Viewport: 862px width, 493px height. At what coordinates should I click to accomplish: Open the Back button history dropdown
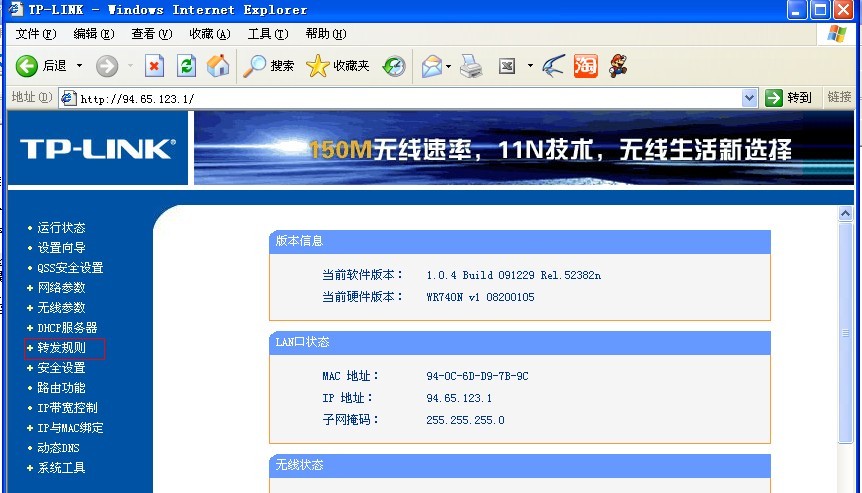78,66
